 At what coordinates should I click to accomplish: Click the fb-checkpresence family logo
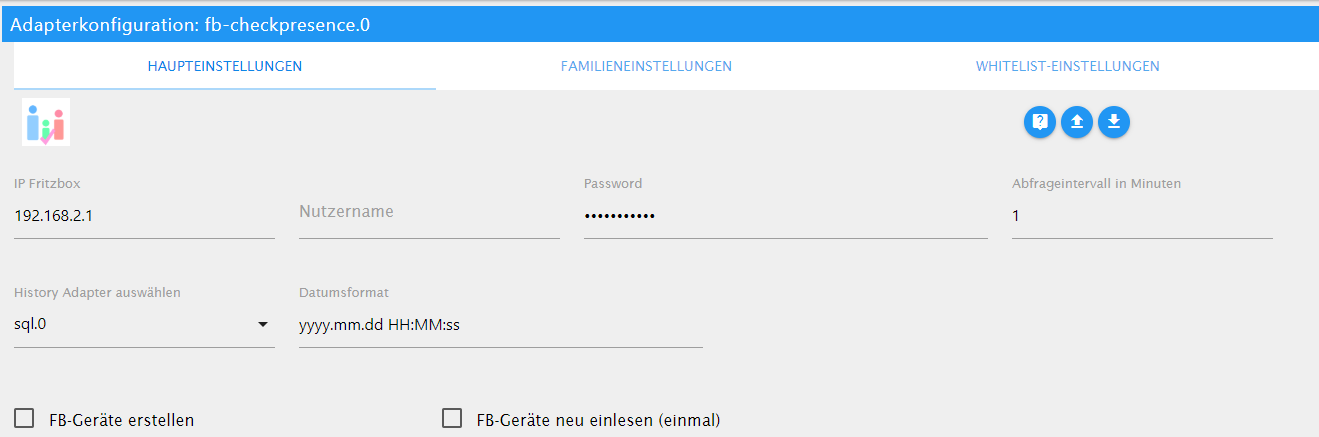pyautogui.click(x=46, y=122)
